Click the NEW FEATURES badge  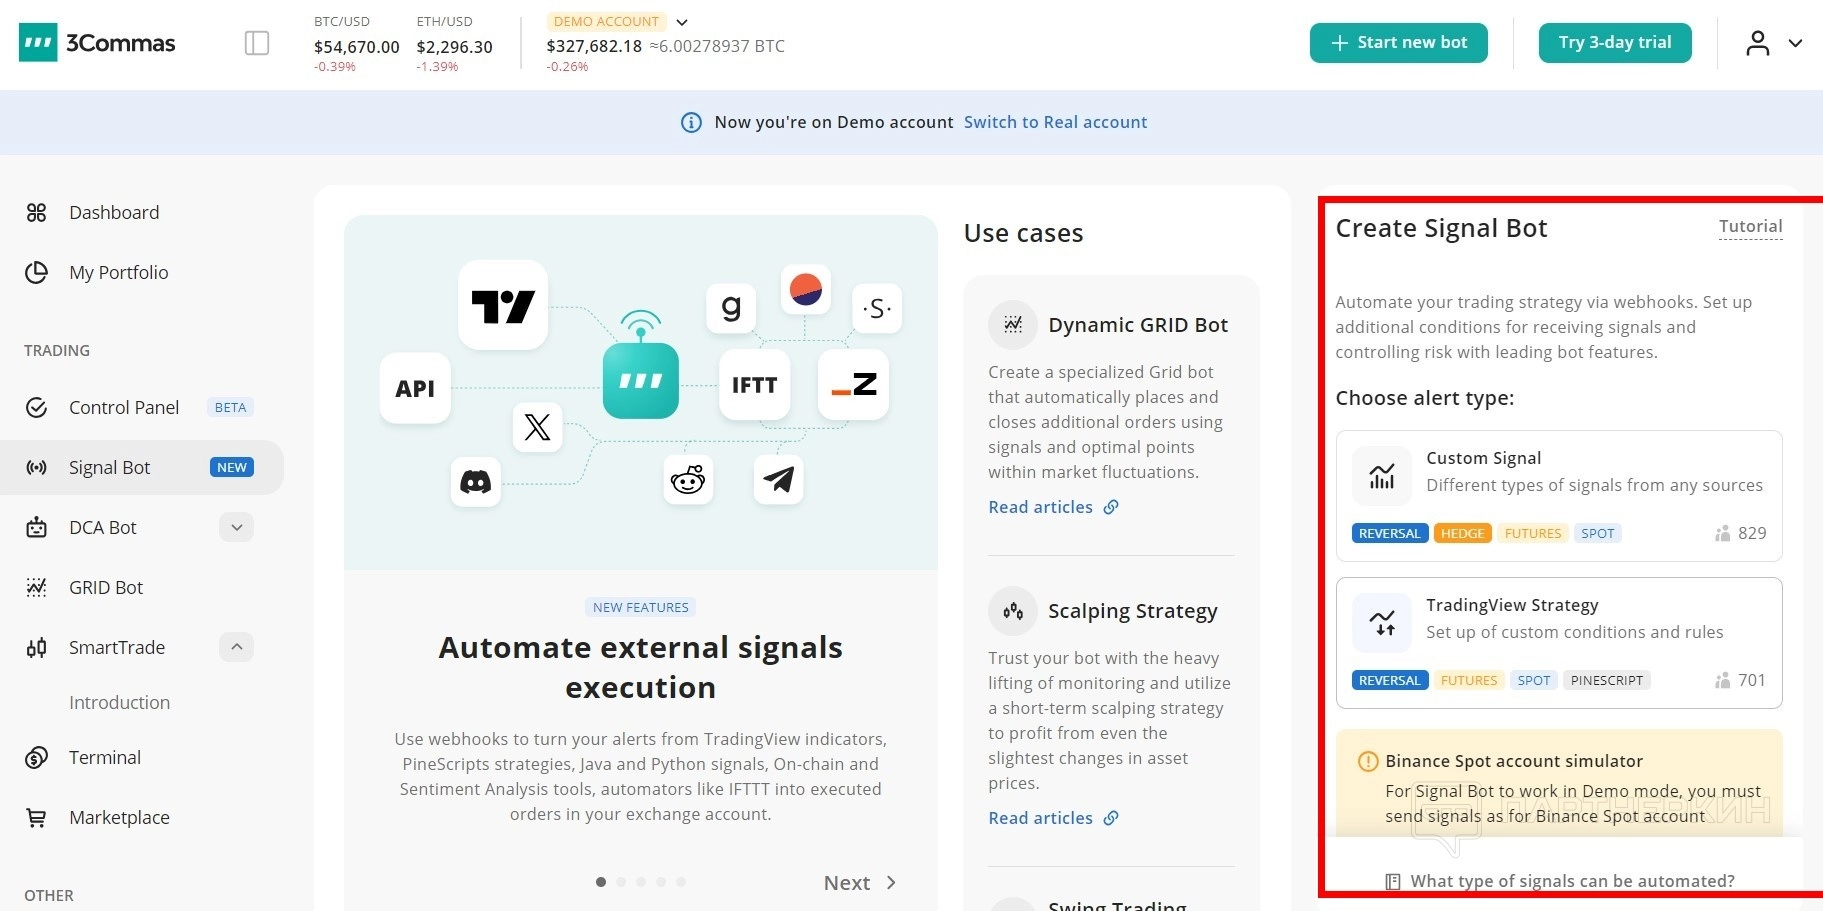click(x=641, y=607)
